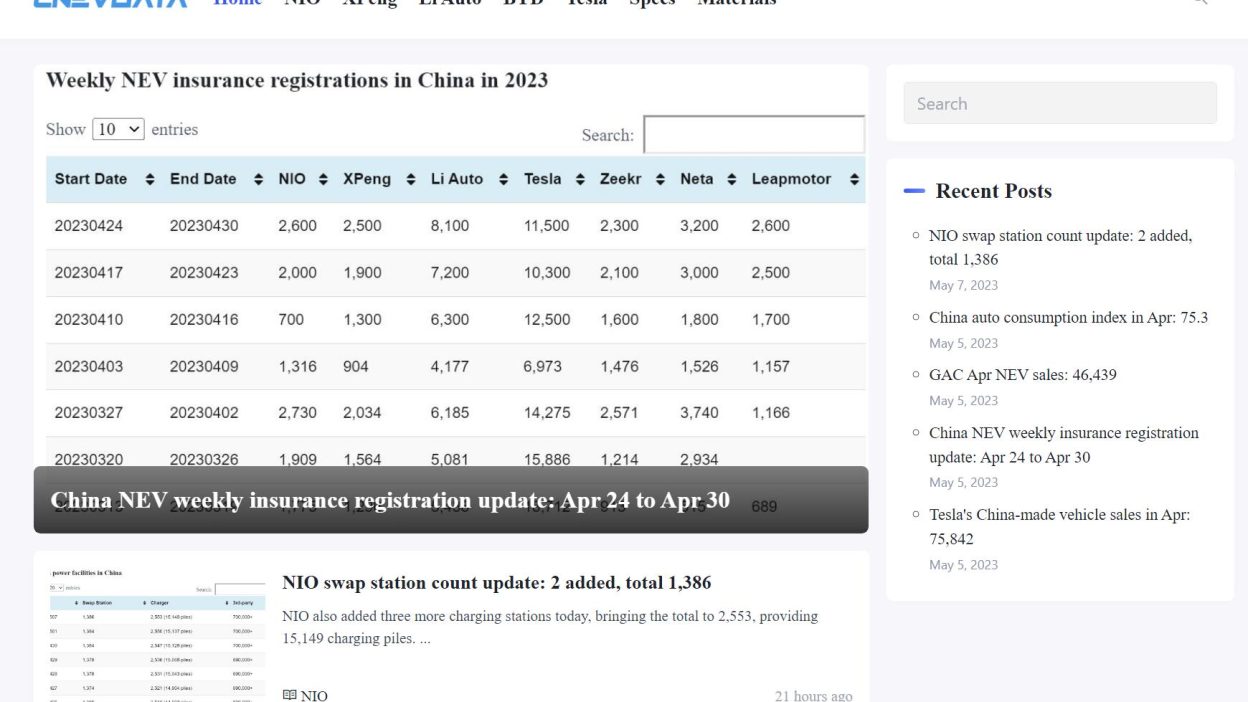
Task: Select the Tesla value 10,300
Action: point(547,272)
